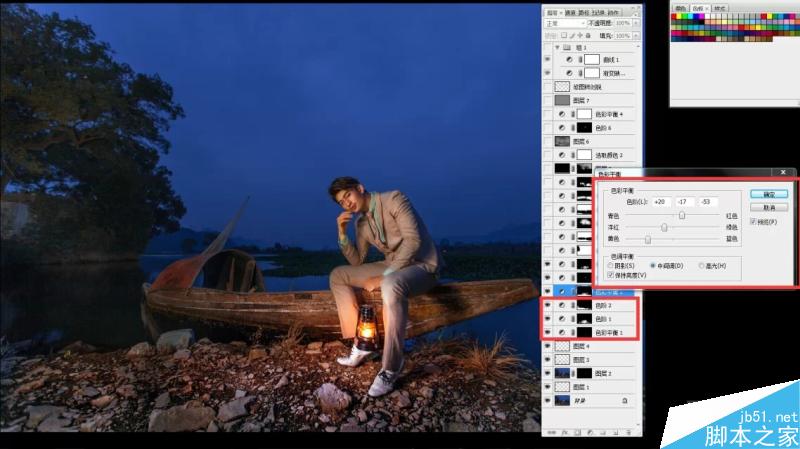
Task: Select 图层 7 gray layer thumbnail
Action: click(562, 101)
